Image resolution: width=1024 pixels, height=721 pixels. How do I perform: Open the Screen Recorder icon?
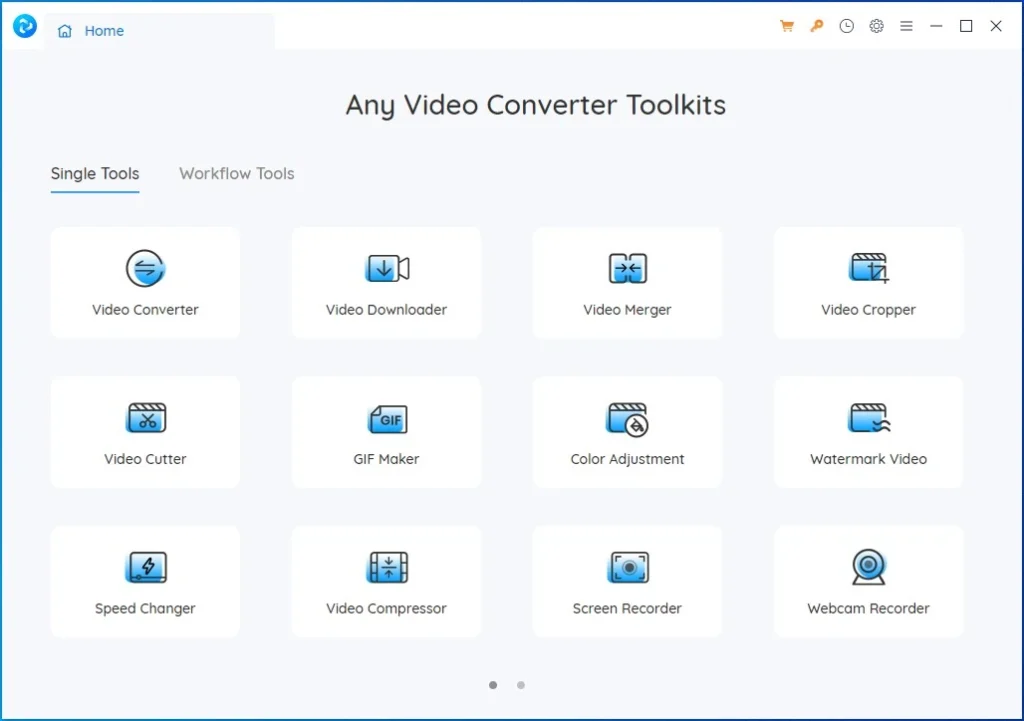pyautogui.click(x=628, y=567)
